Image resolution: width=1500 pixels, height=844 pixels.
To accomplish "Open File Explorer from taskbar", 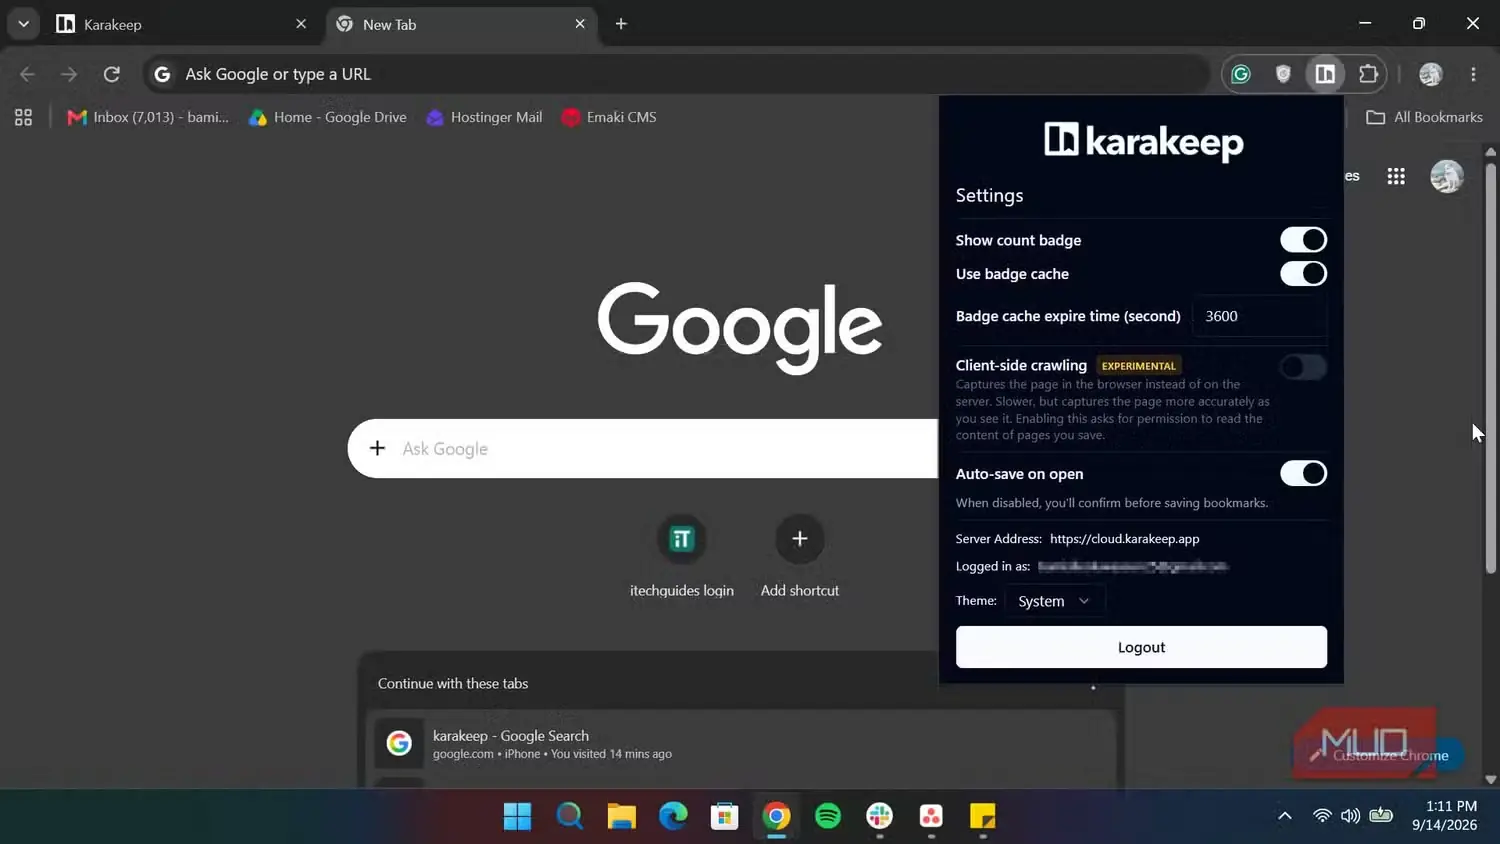I will point(621,816).
